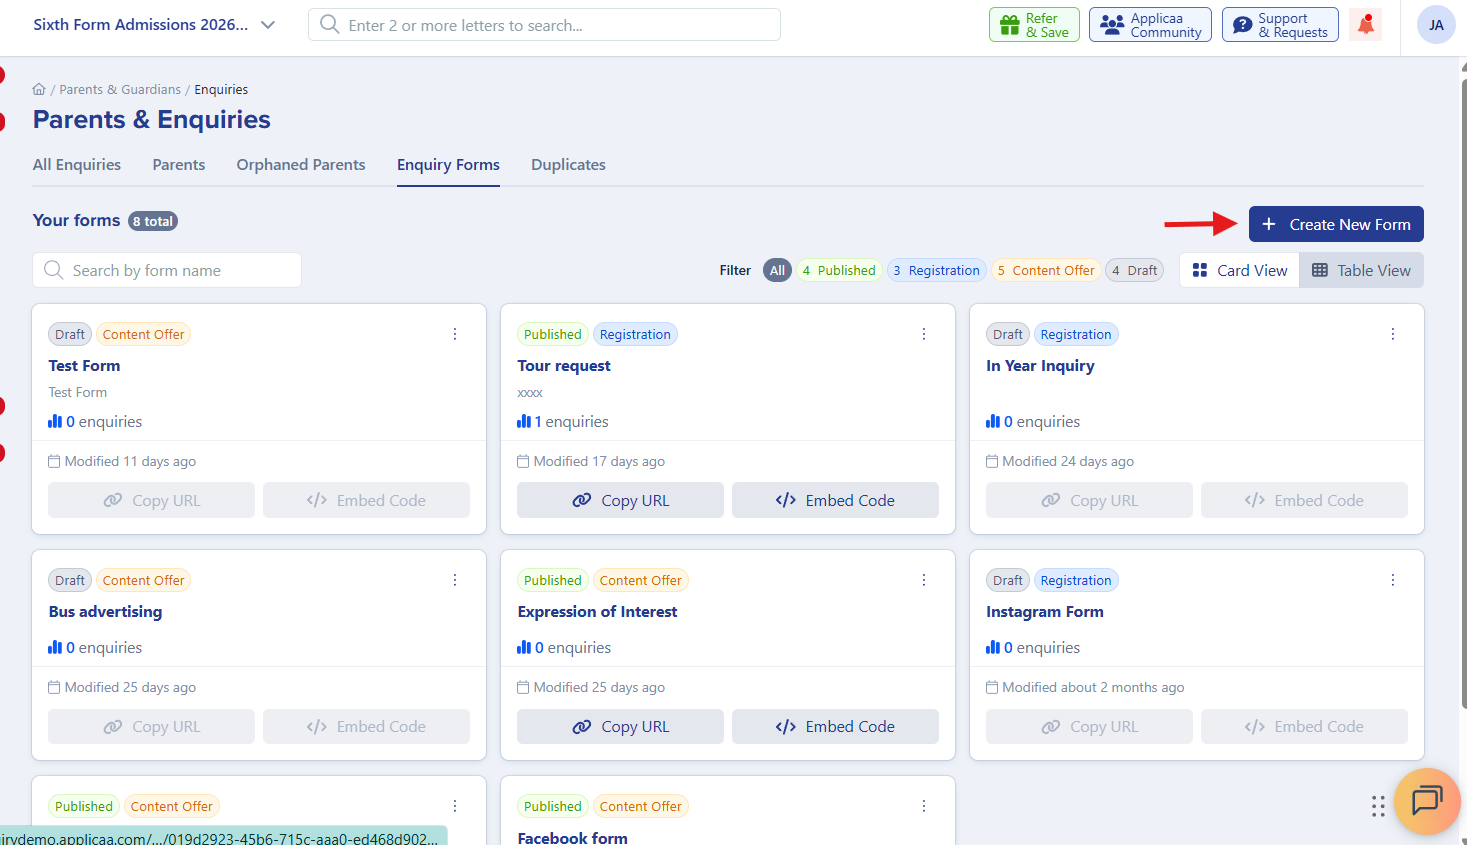
Task: Open the Tour request card title
Action: (564, 366)
